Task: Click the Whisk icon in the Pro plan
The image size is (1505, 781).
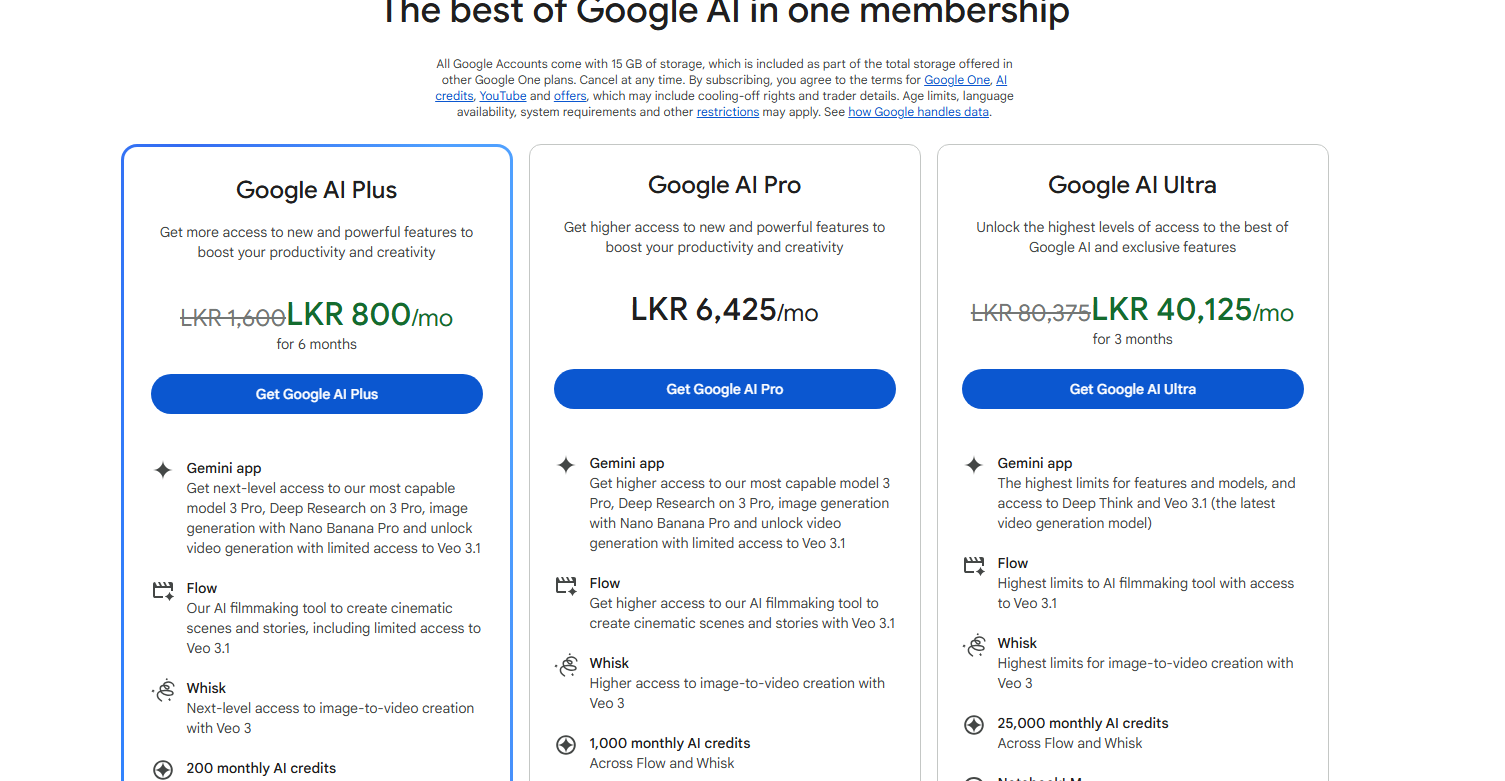Action: click(x=566, y=665)
